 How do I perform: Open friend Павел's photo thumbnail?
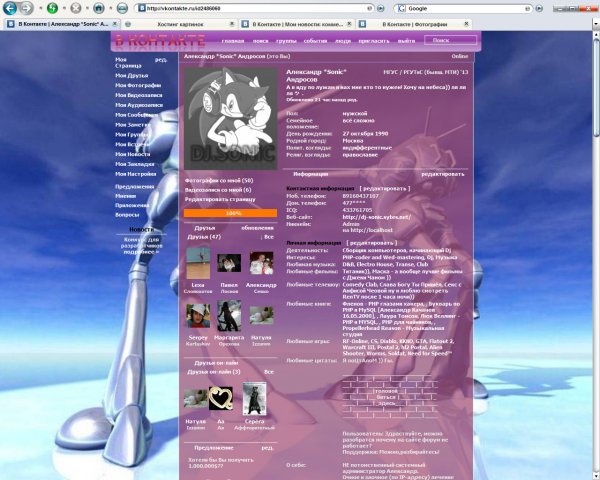[x=229, y=263]
